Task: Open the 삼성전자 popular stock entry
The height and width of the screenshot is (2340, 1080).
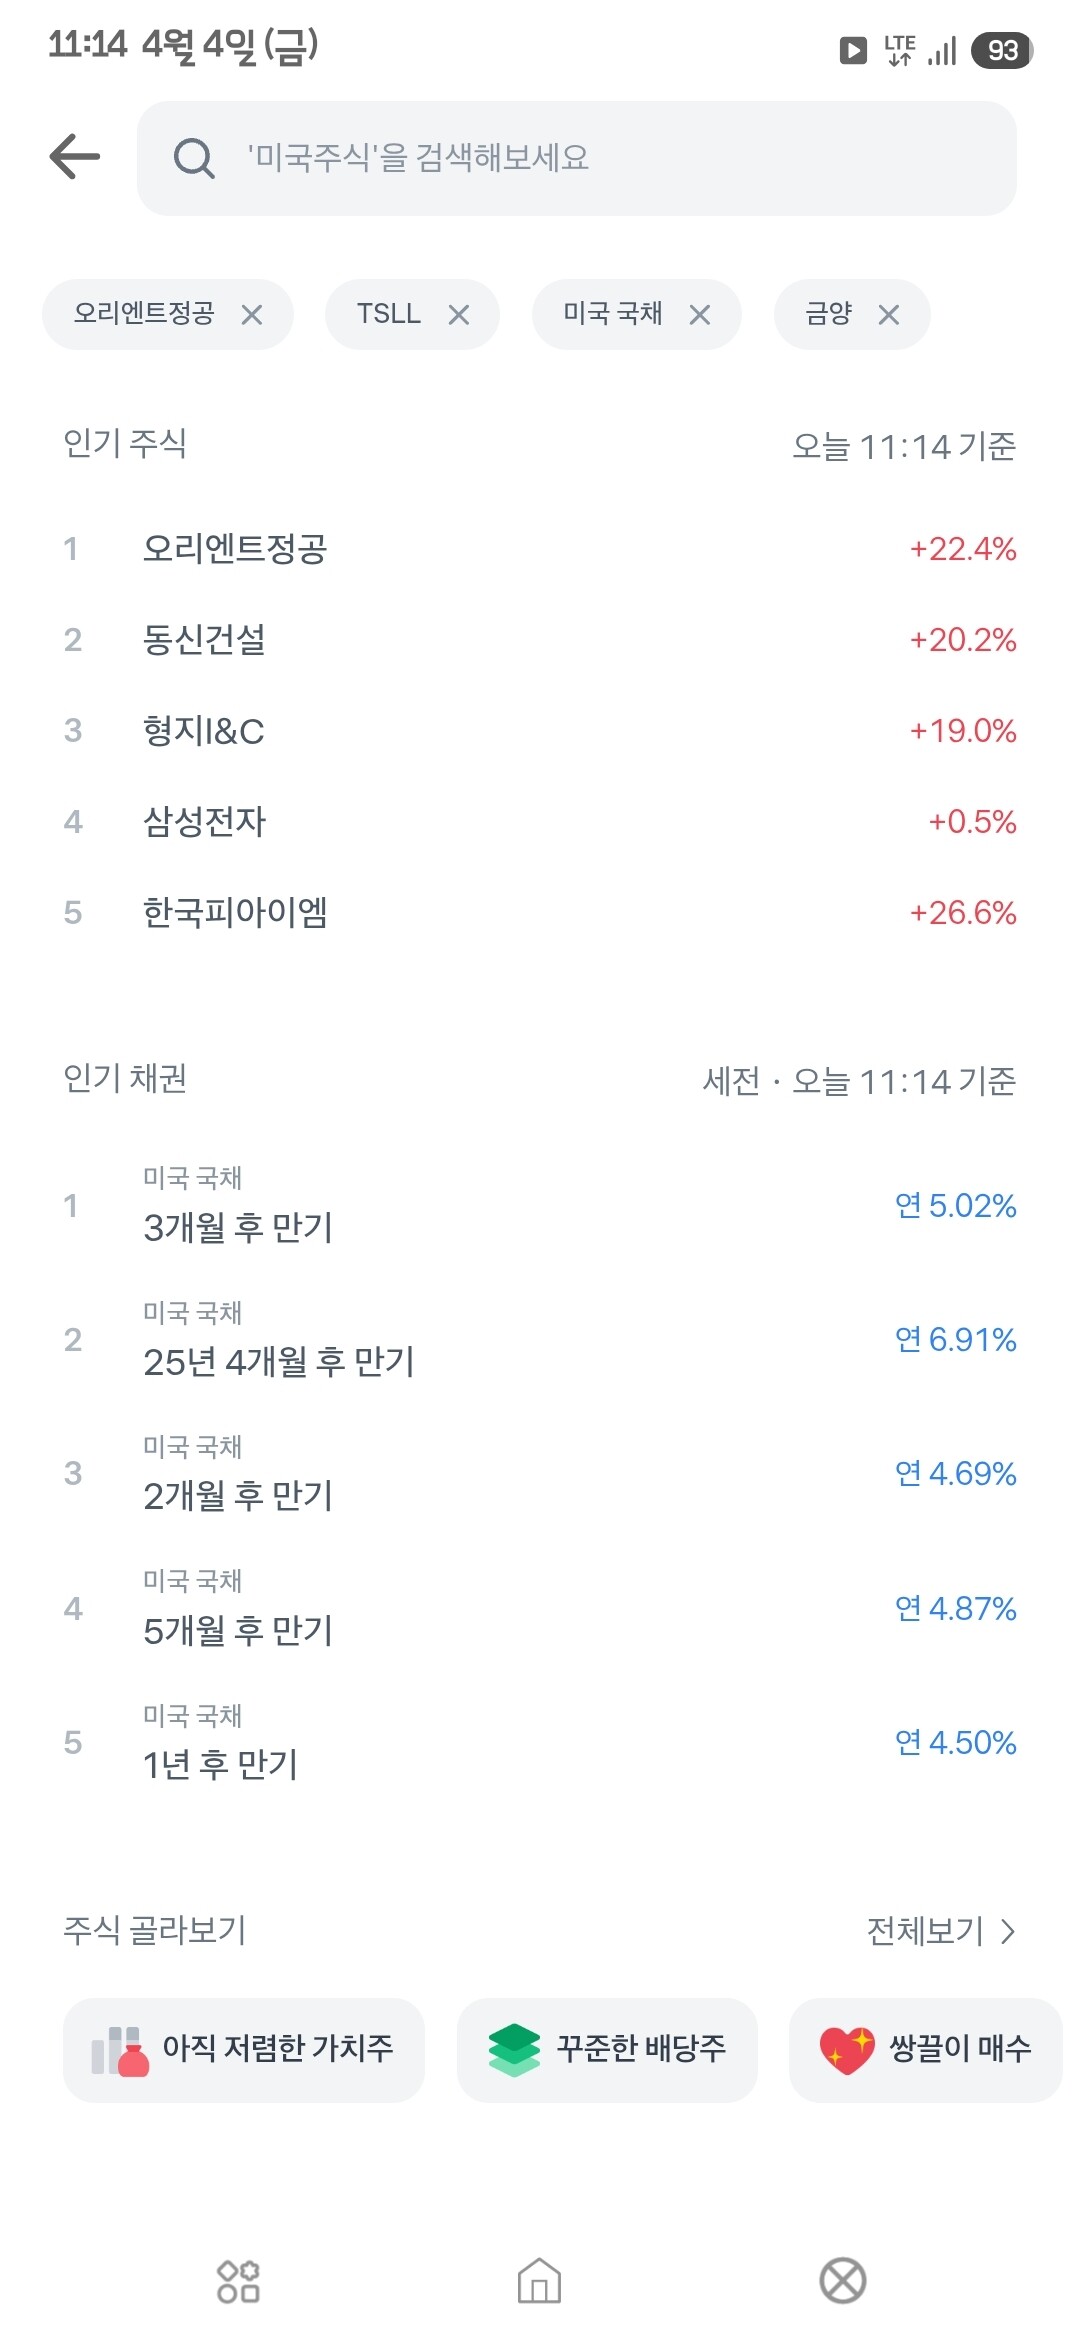Action: (205, 822)
